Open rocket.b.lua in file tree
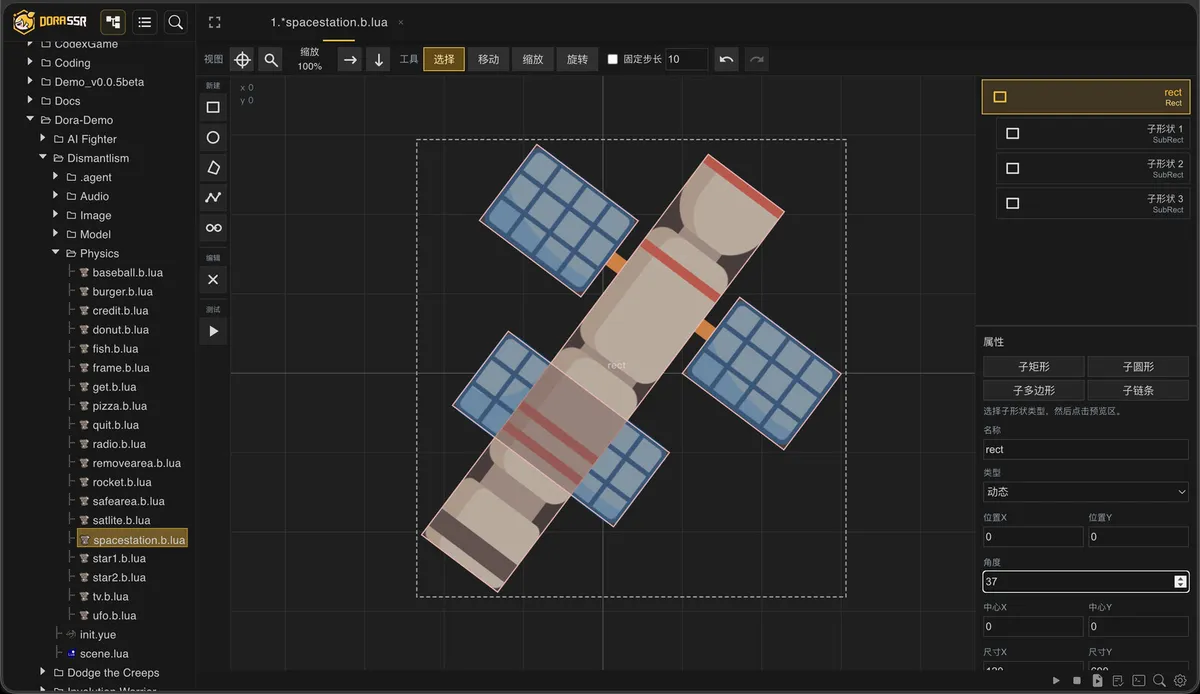This screenshot has height=694, width=1200. pyautogui.click(x=122, y=482)
